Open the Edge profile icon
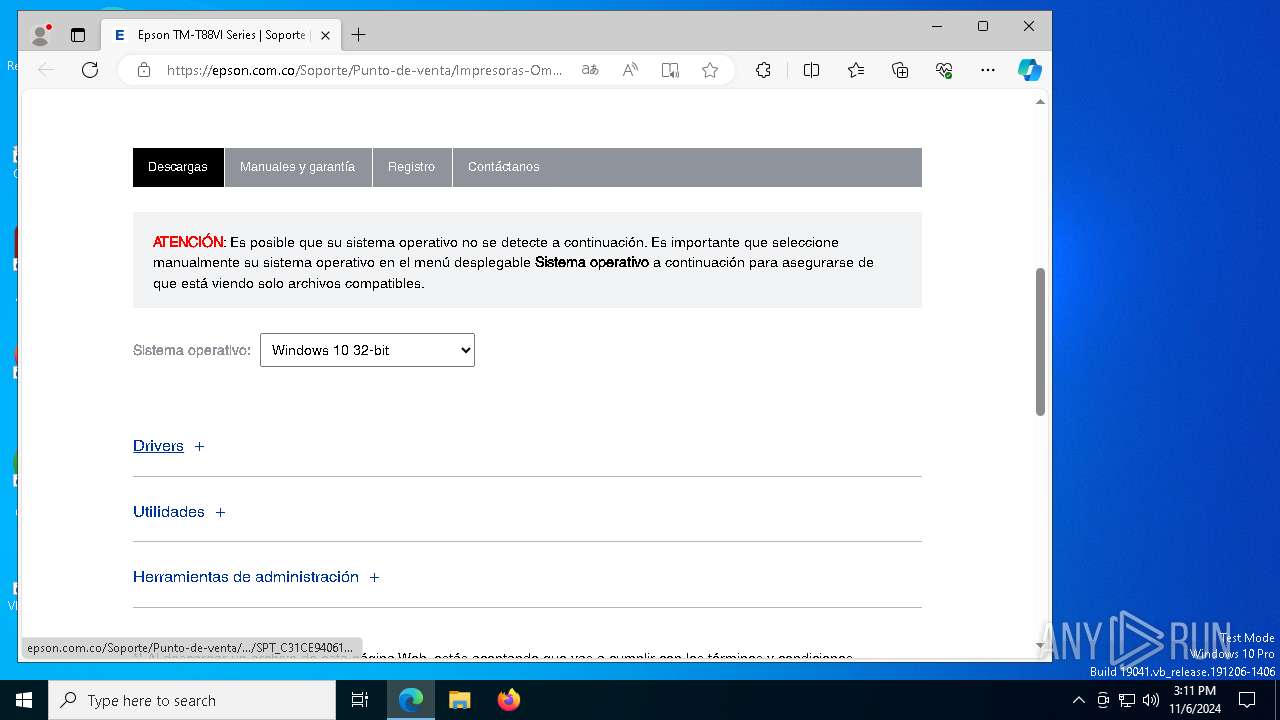This screenshot has height=720, width=1280. click(x=41, y=35)
